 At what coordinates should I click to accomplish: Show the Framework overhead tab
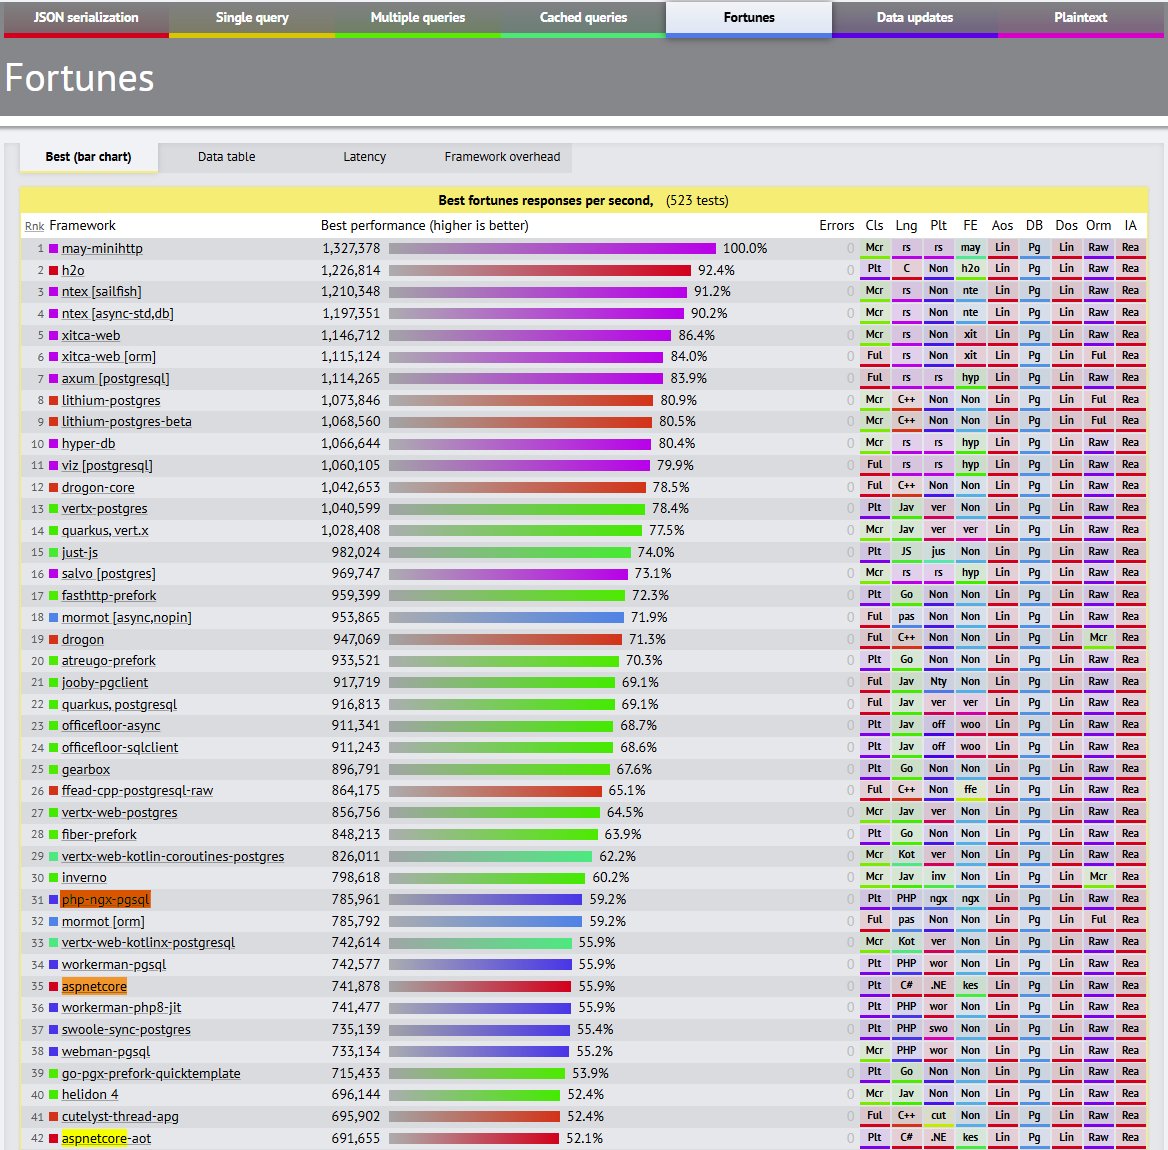pyautogui.click(x=502, y=157)
